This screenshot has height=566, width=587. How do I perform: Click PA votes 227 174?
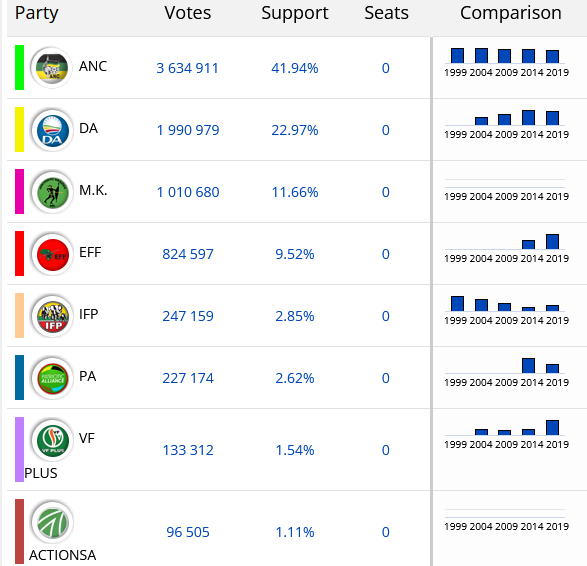click(188, 378)
